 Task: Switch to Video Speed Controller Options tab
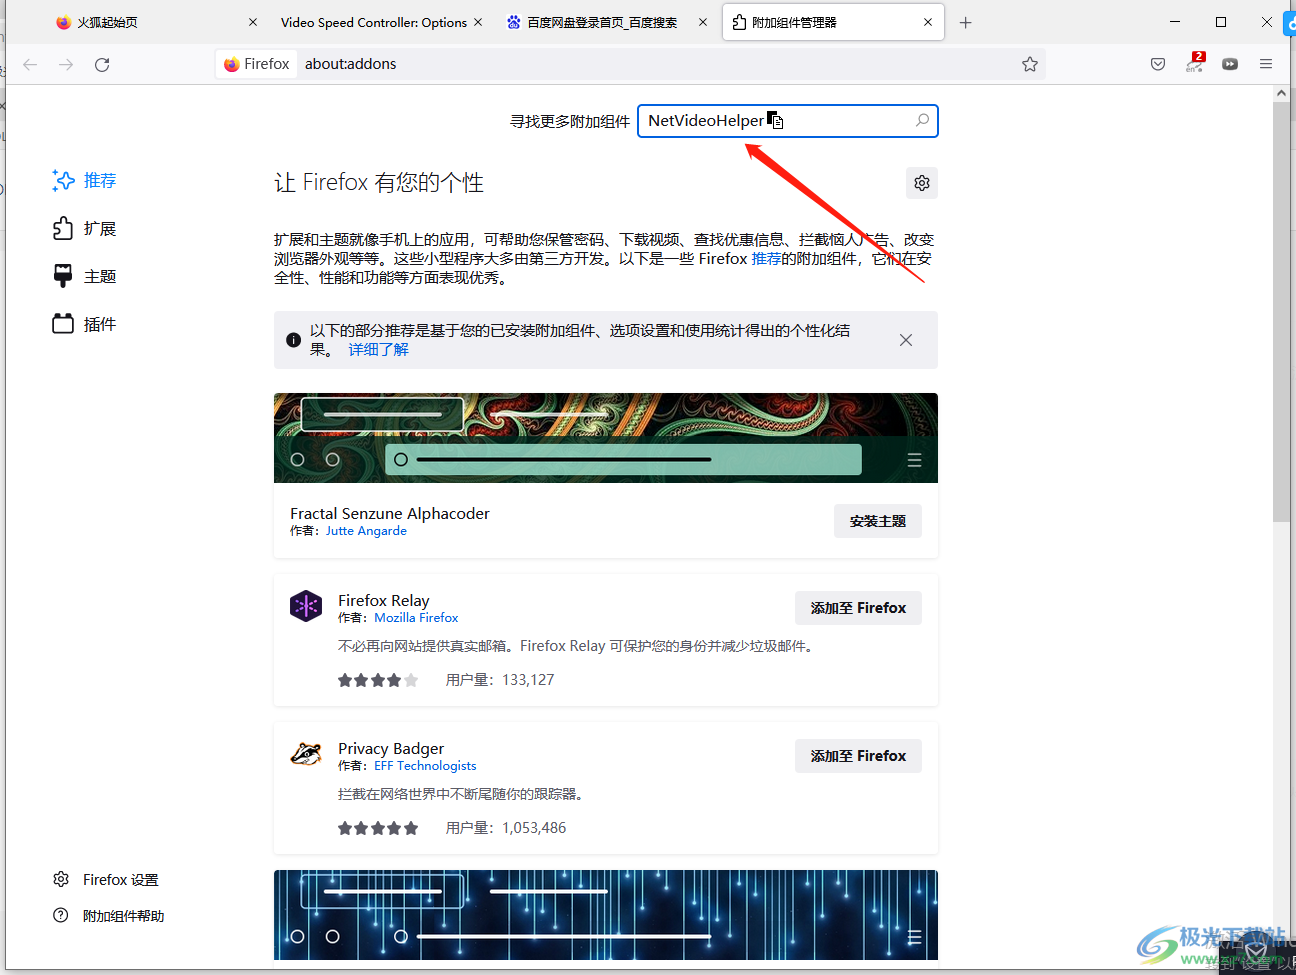click(x=373, y=22)
